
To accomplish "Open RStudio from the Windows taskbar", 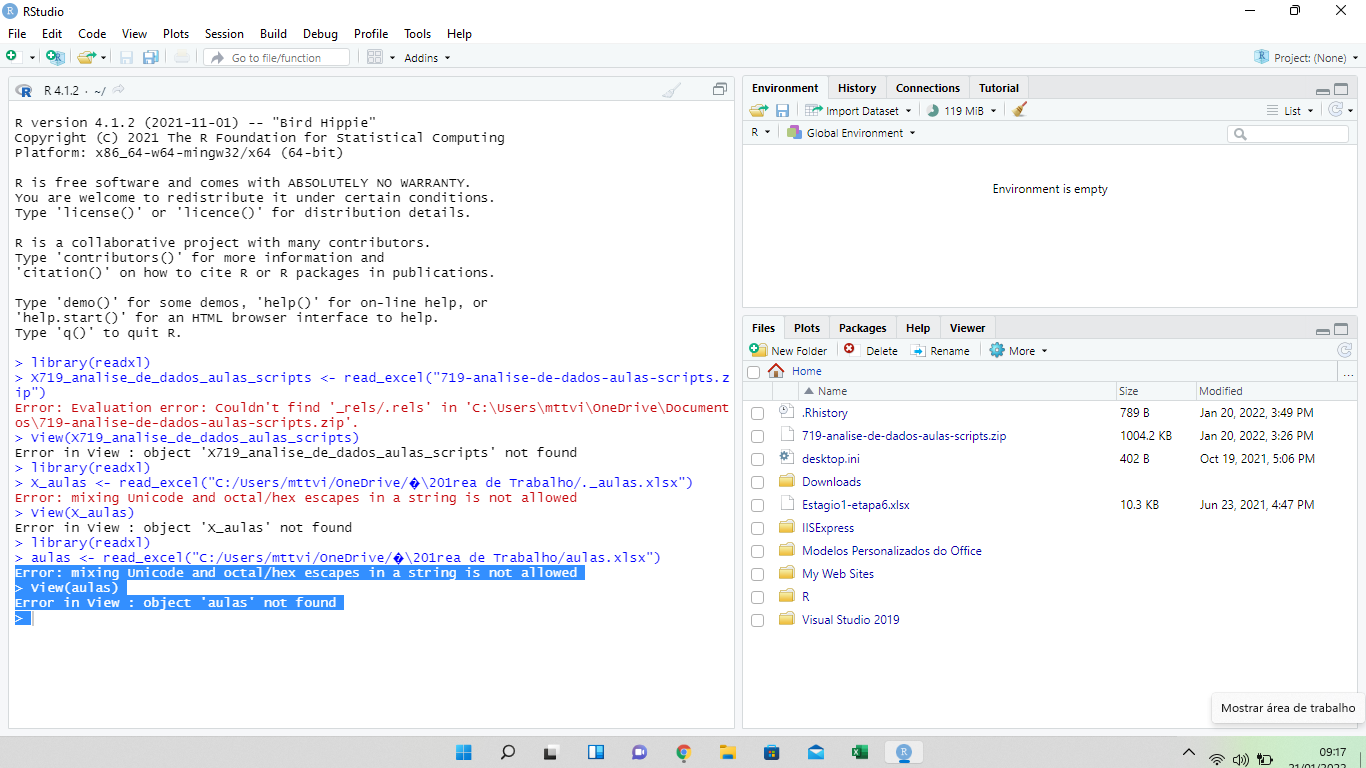I will click(904, 752).
